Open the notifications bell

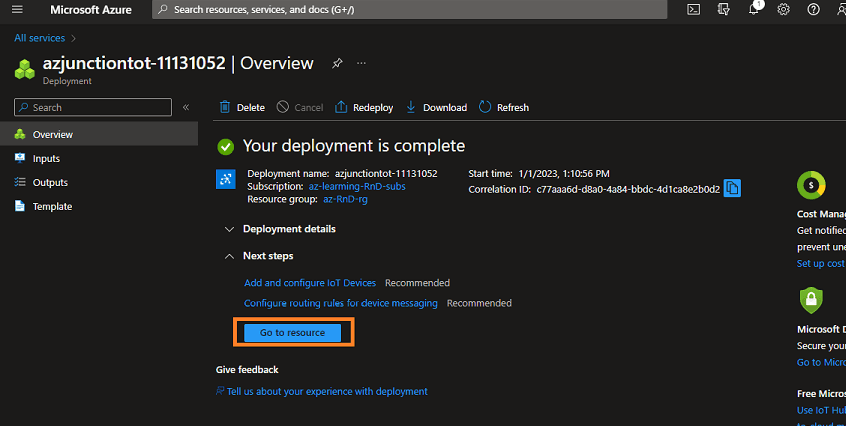coord(754,9)
